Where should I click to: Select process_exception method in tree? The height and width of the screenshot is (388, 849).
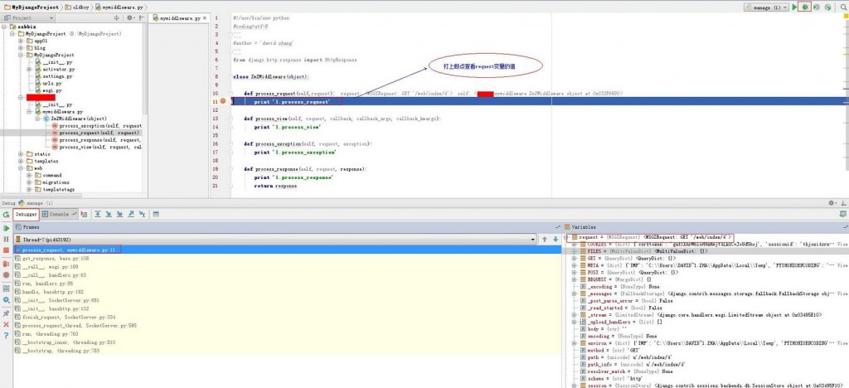(x=96, y=126)
